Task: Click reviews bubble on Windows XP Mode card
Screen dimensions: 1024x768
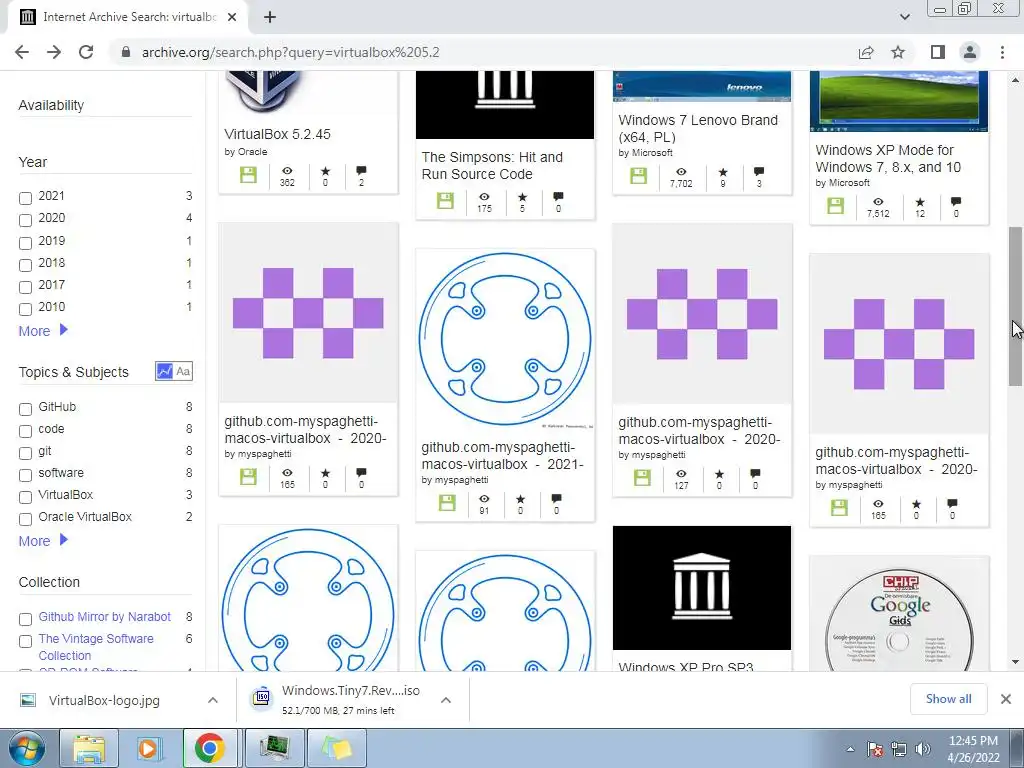Action: tap(956, 202)
